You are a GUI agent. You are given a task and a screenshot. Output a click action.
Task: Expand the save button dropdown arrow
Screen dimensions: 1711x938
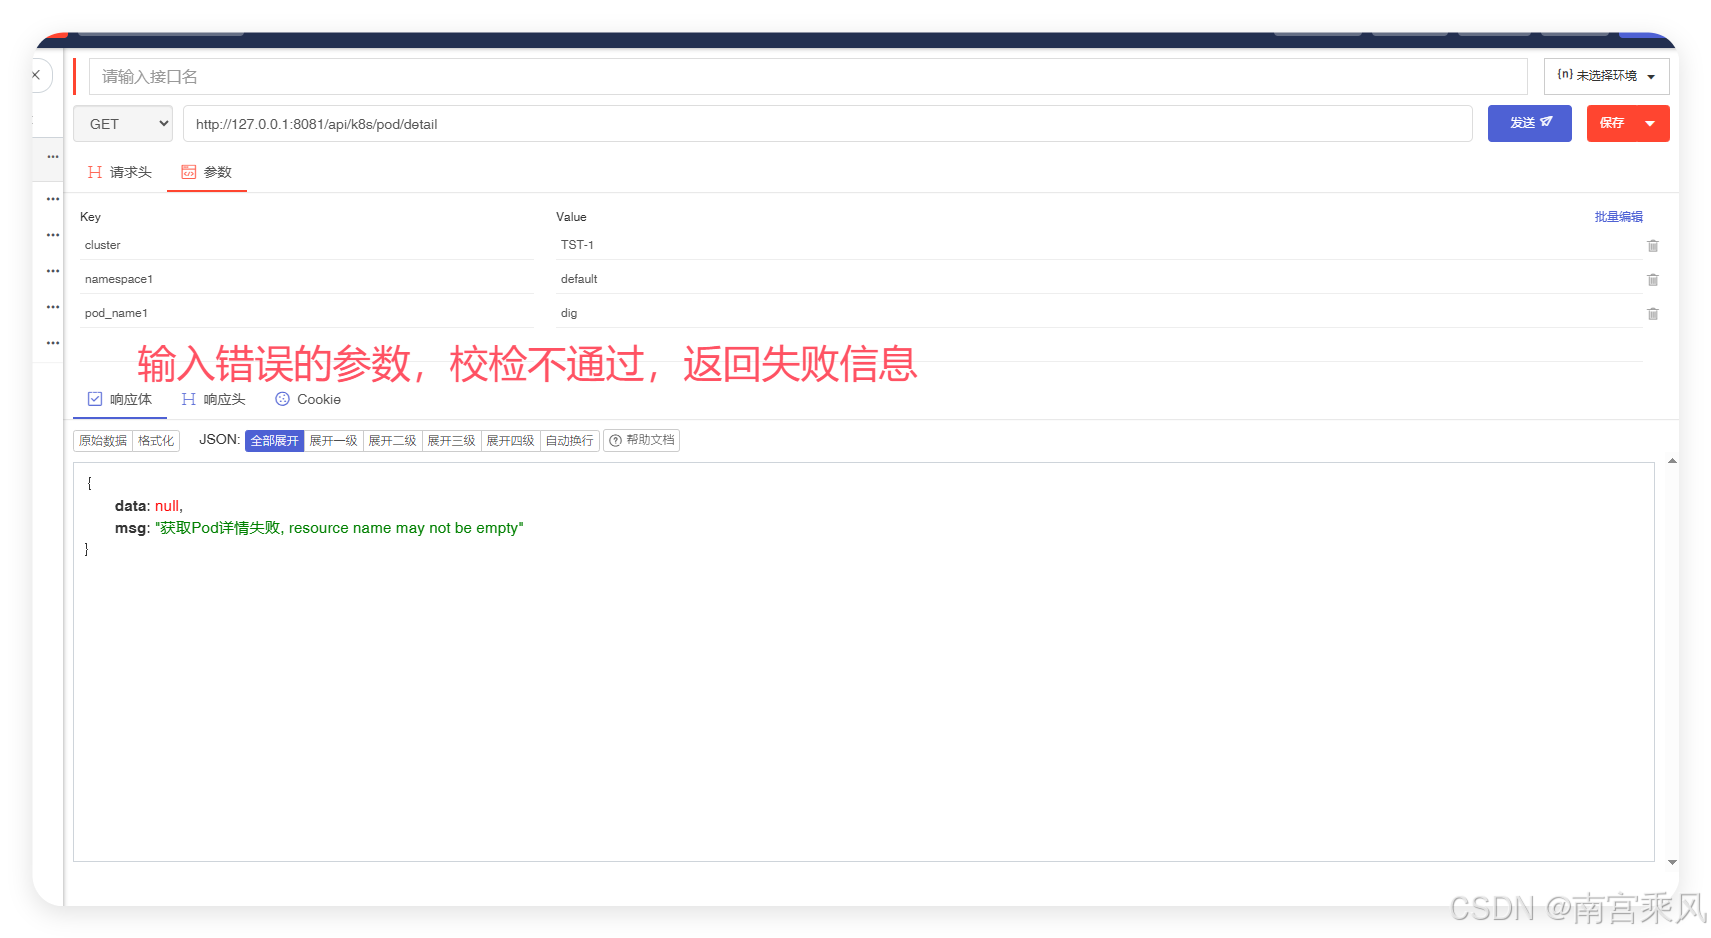(x=1650, y=124)
